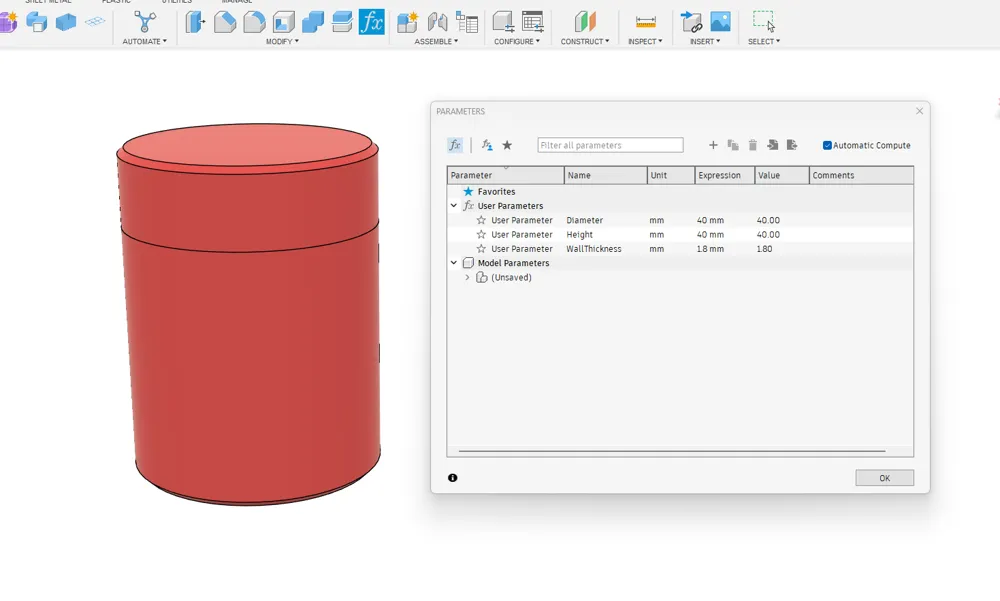
Task: Add a new user parameter with plus icon
Action: [713, 145]
